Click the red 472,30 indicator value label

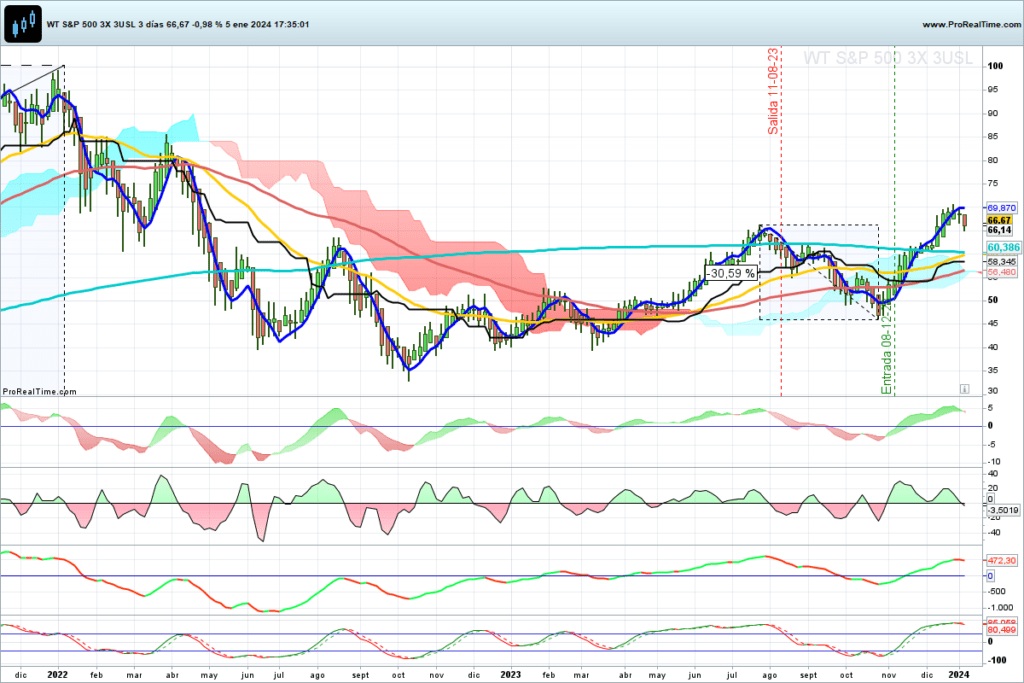coord(1001,561)
